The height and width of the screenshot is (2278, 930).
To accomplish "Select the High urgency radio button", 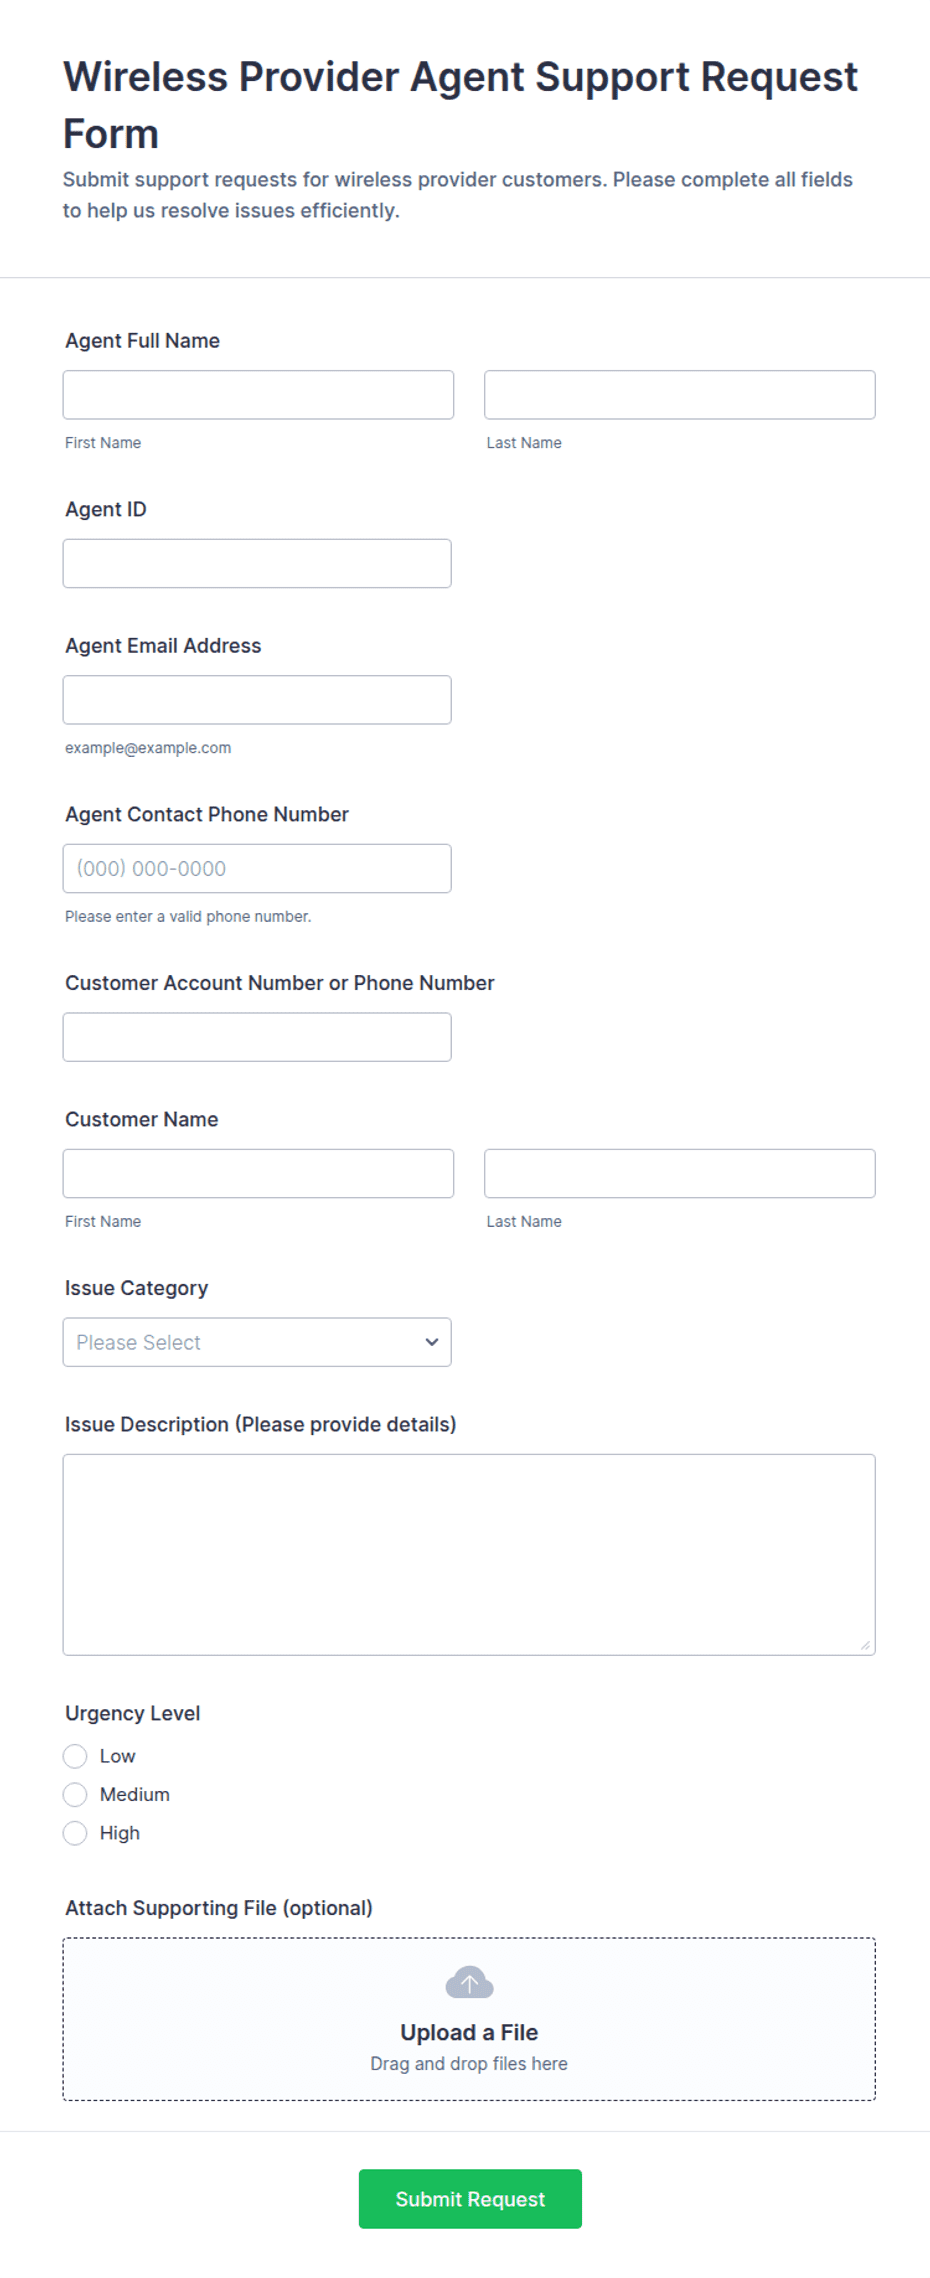I will [x=75, y=1833].
